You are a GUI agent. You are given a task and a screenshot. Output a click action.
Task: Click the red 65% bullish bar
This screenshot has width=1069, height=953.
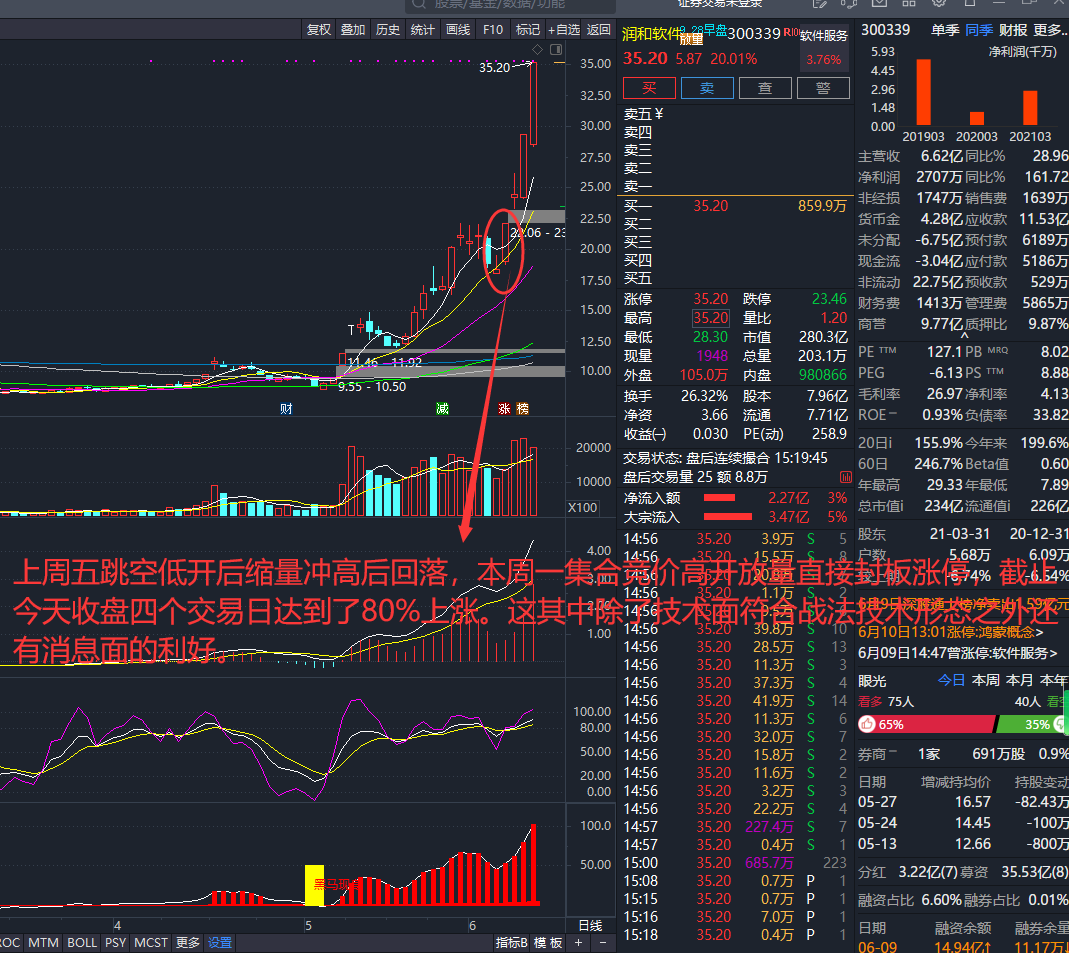tap(926, 724)
